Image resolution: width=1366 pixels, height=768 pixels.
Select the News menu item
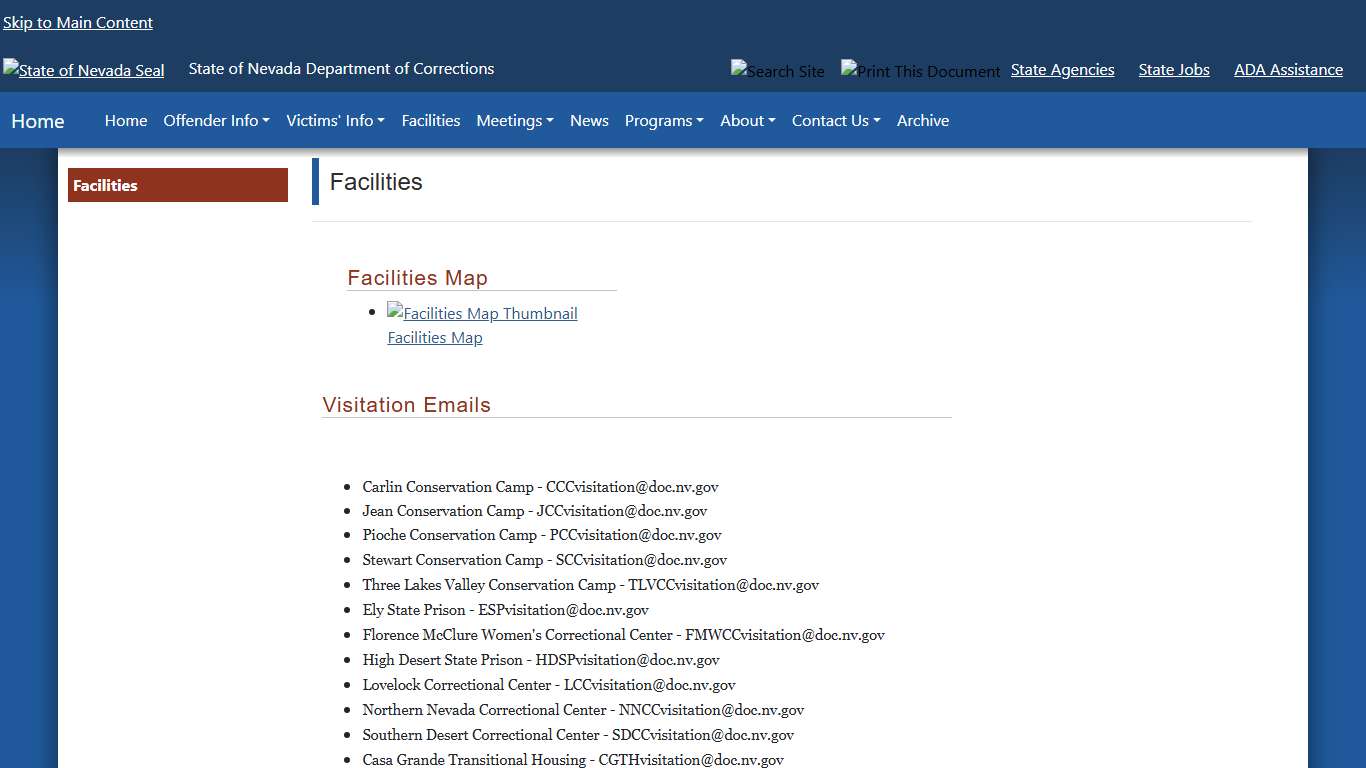[x=589, y=120]
